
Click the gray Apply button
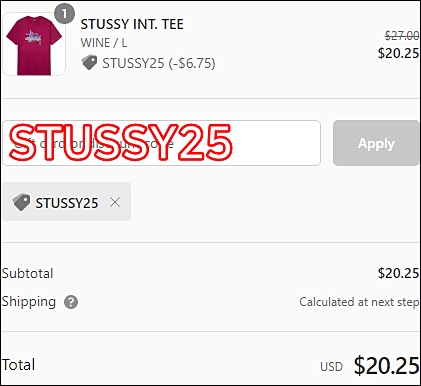pos(376,143)
